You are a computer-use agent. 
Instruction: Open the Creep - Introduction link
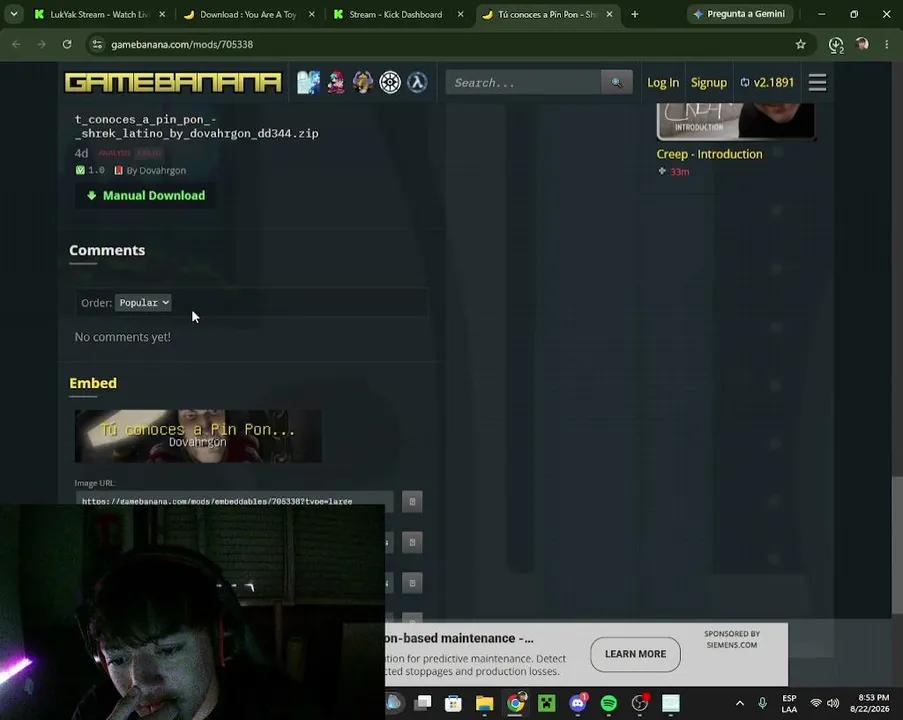(x=709, y=154)
